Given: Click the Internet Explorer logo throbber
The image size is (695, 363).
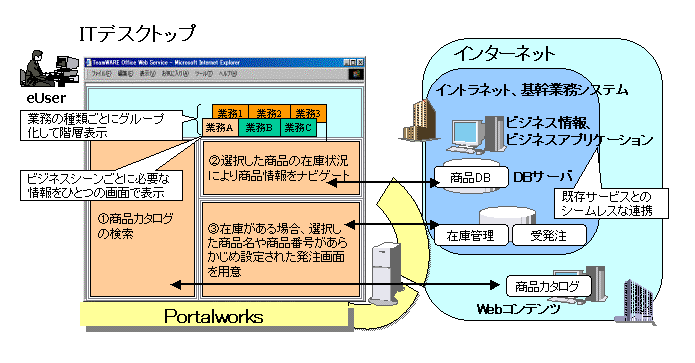Looking at the screenshot, I should 356,74.
